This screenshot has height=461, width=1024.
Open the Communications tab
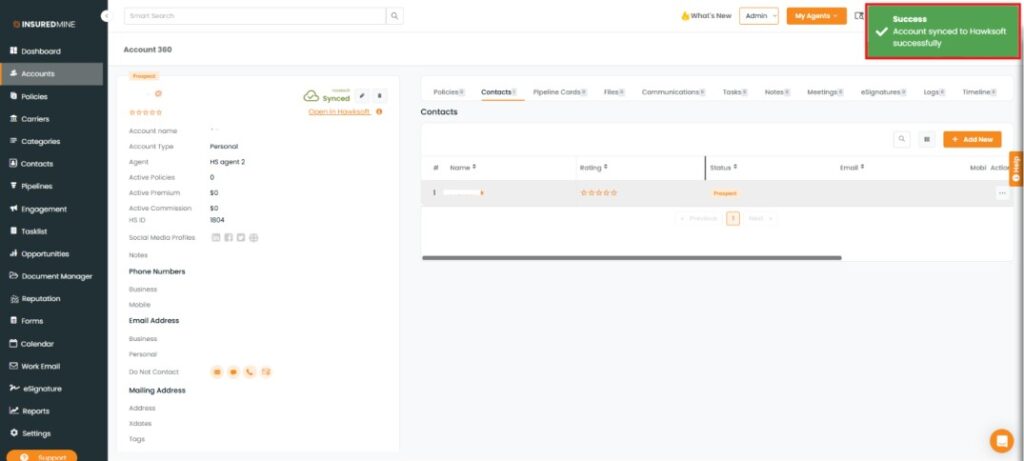[673, 92]
